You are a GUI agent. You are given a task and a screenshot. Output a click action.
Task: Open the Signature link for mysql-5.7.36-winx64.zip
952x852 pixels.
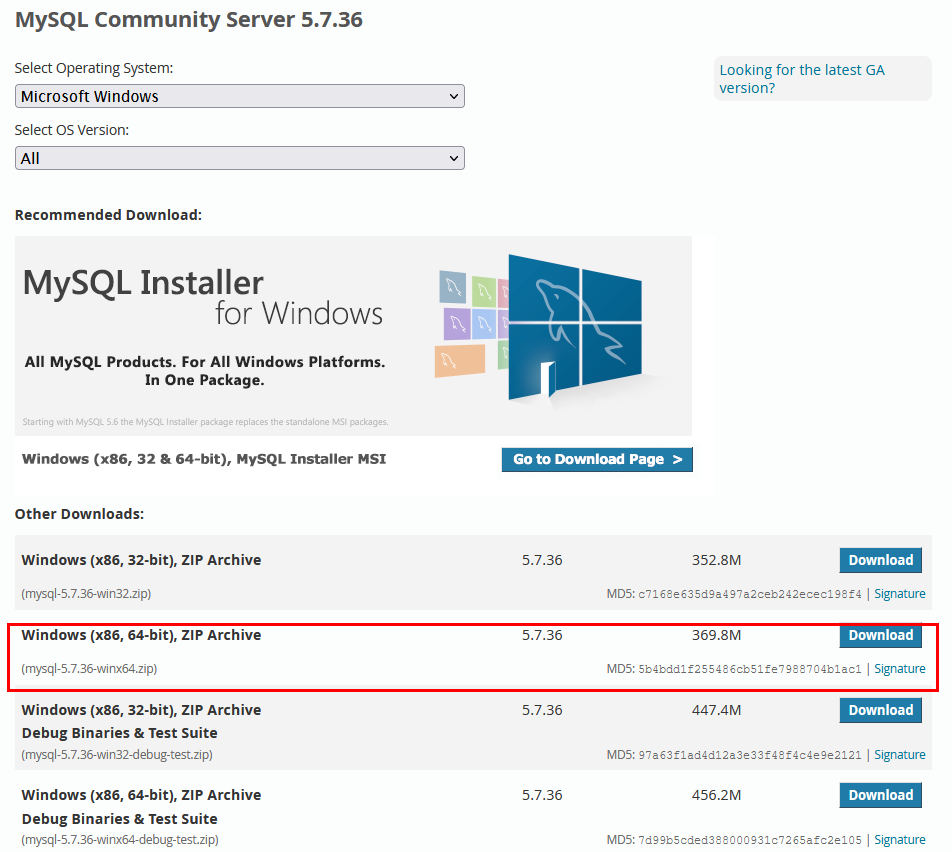point(899,668)
